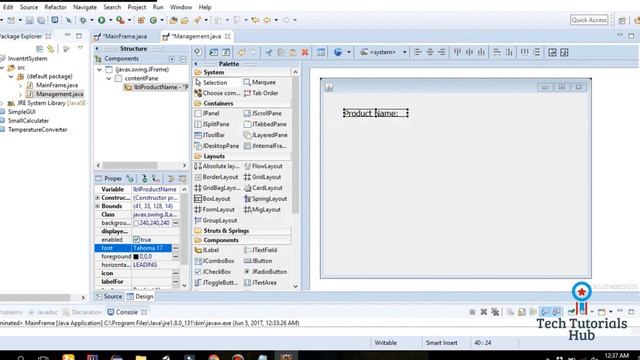Select the JLabel palette component
Screen dimensions: 640x360
(207, 250)
